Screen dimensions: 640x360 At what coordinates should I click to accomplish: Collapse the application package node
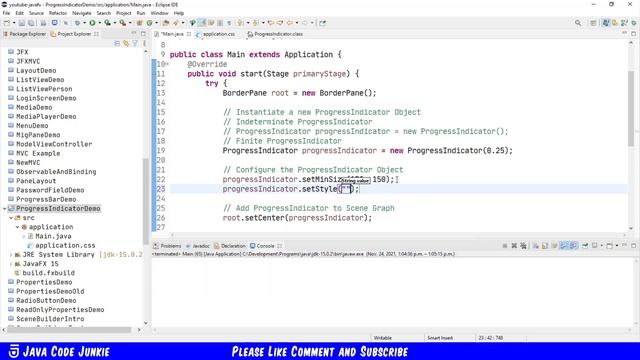point(18,227)
